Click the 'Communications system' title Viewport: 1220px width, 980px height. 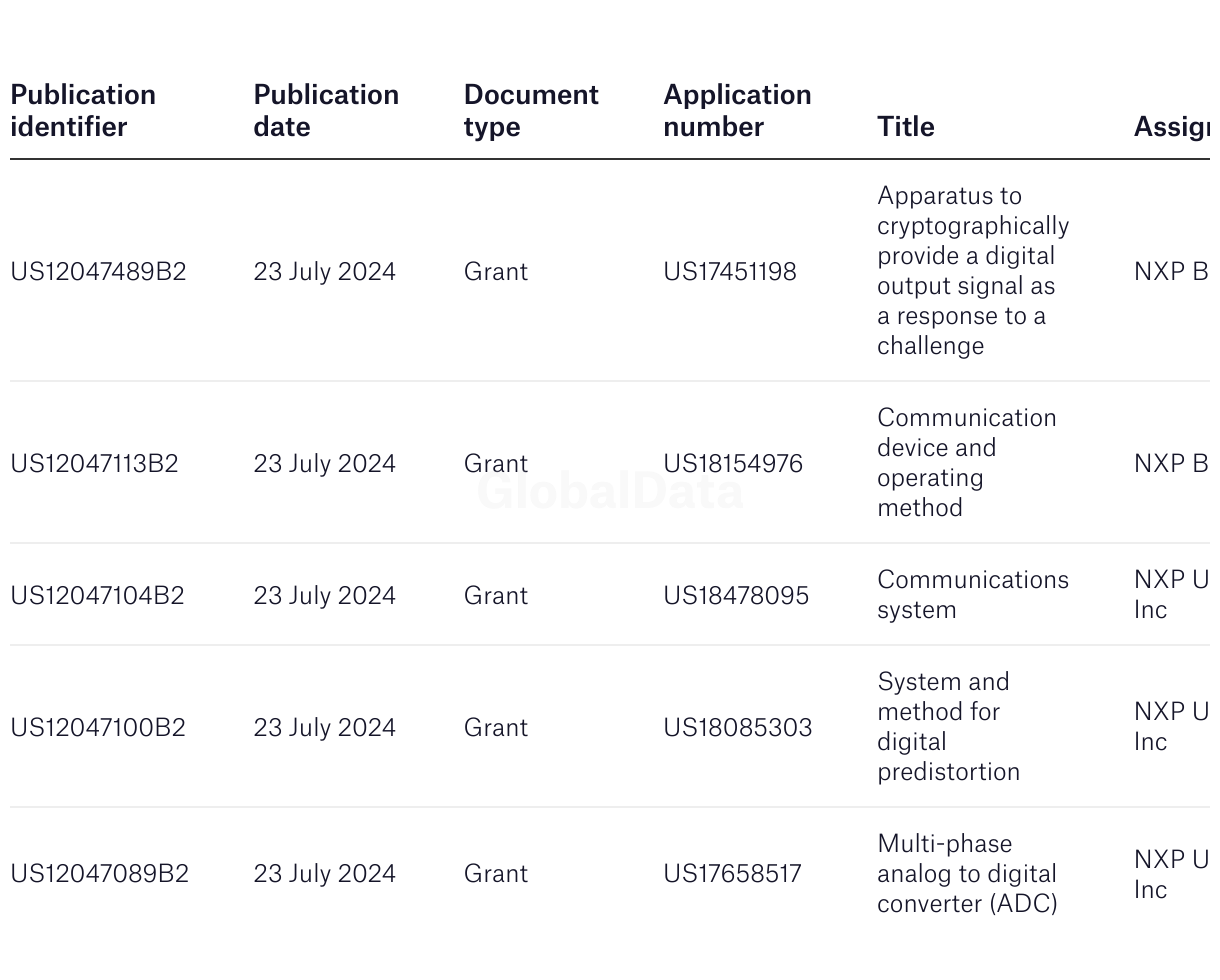click(x=972, y=594)
